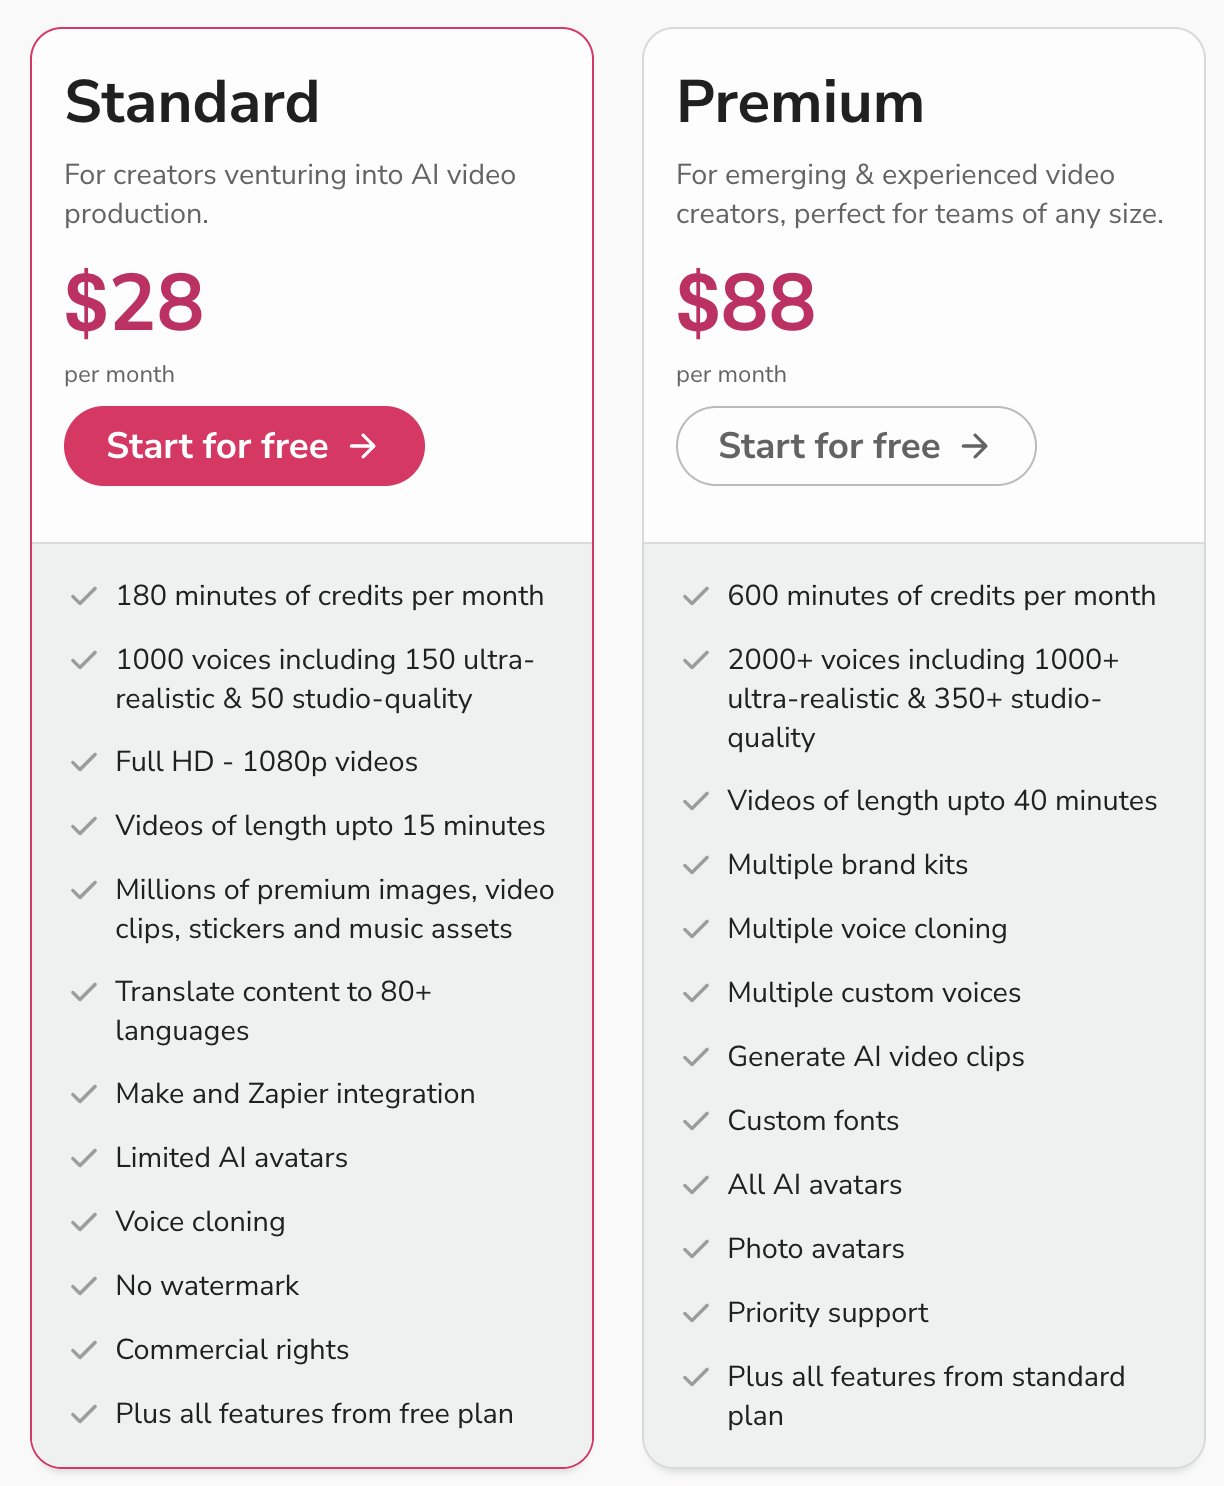Click checkmark next to Commercial rights

(x=84, y=1351)
